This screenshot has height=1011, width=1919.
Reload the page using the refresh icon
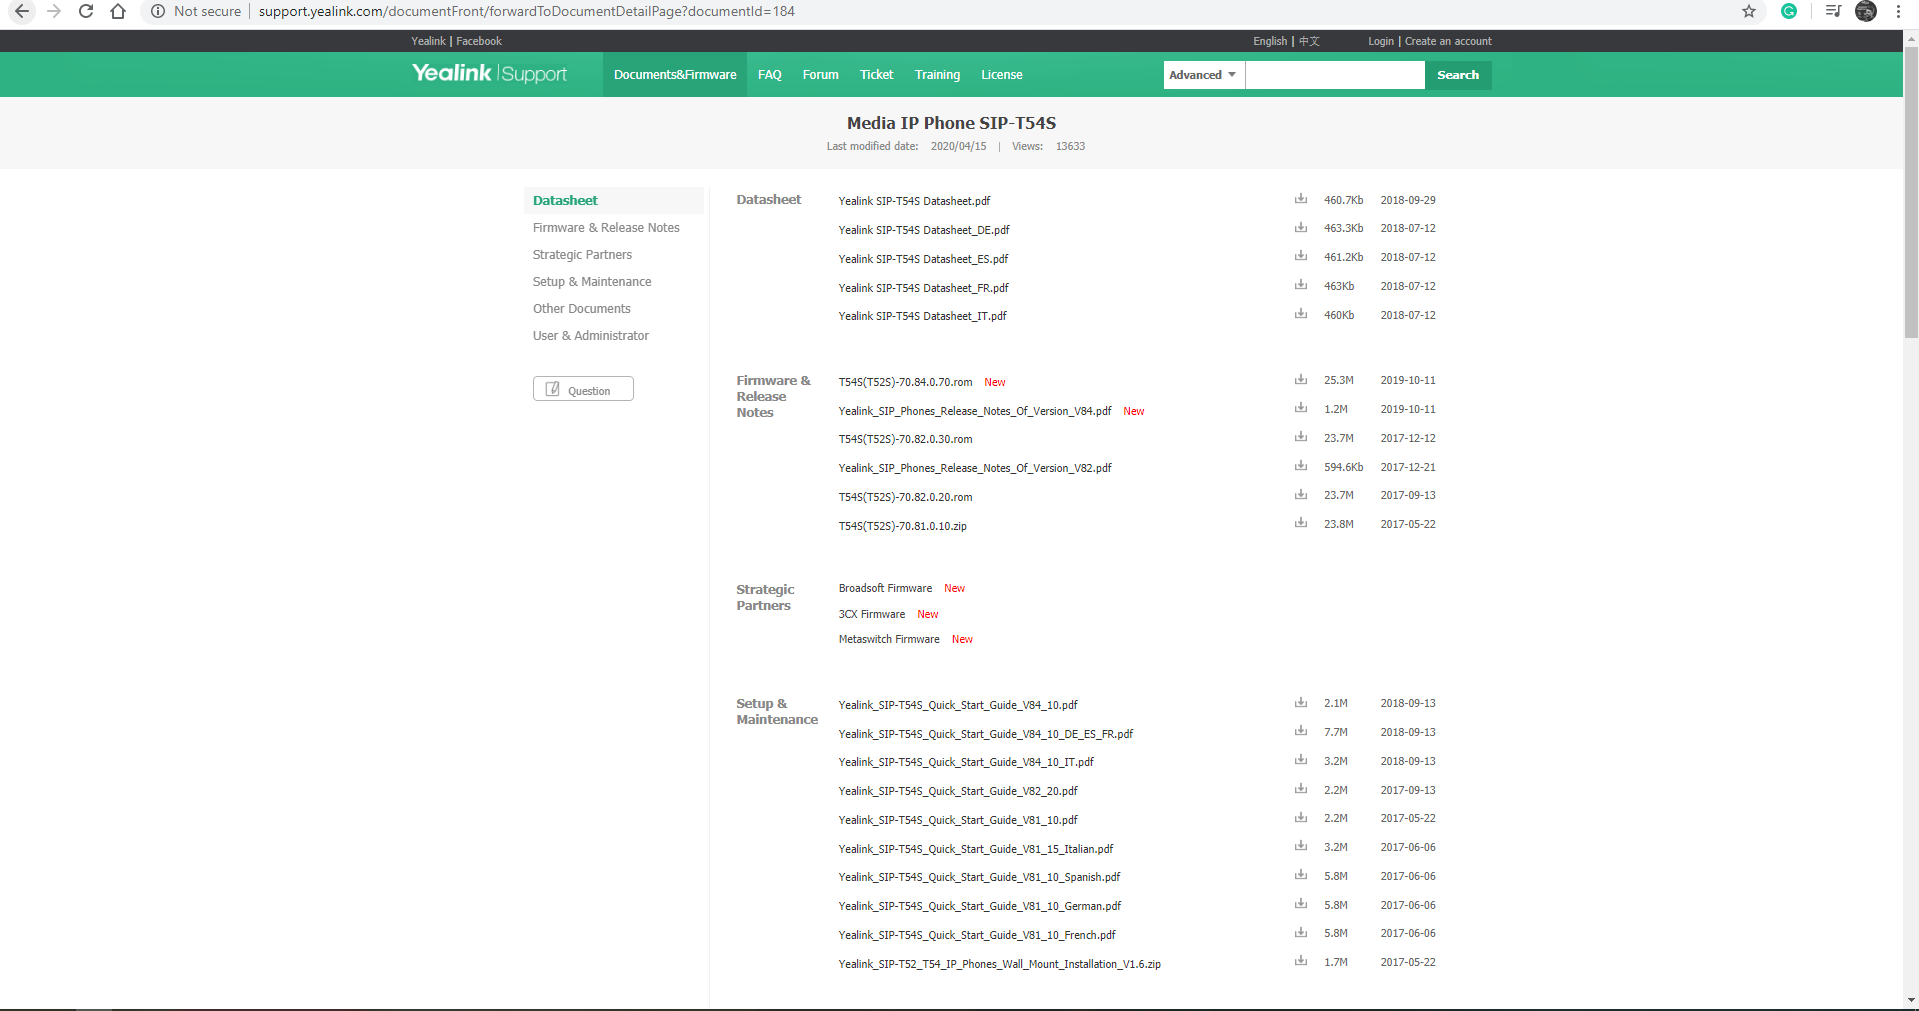pyautogui.click(x=86, y=11)
